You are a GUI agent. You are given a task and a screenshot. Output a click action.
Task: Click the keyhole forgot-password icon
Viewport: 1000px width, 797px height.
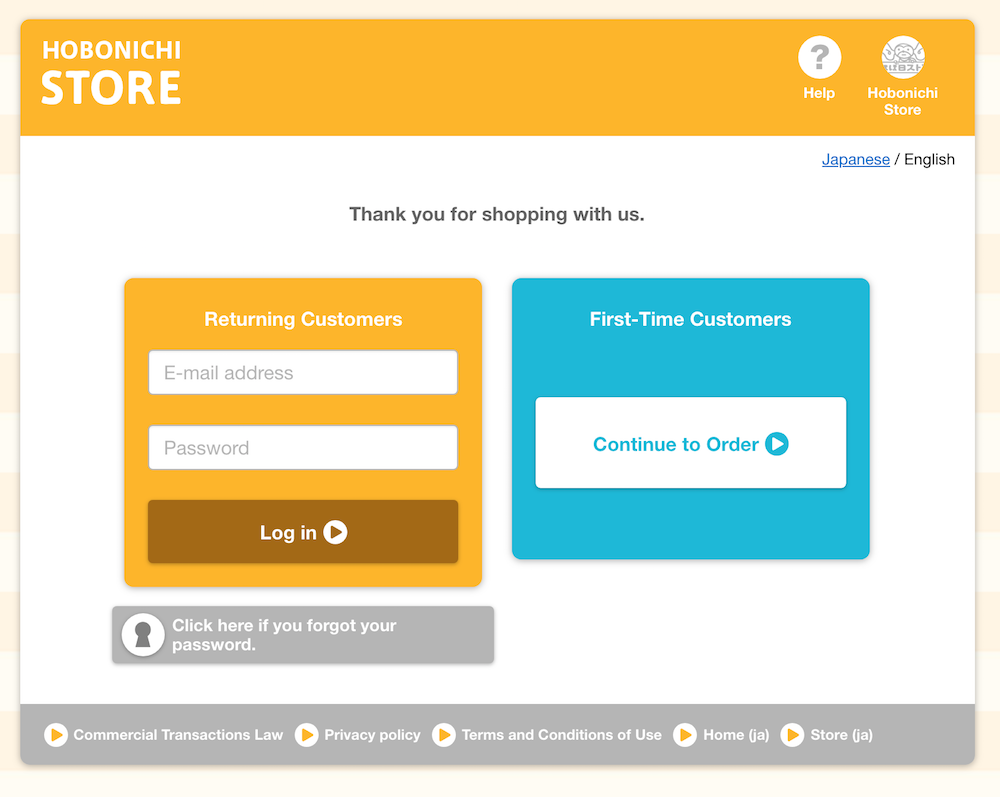(143, 634)
